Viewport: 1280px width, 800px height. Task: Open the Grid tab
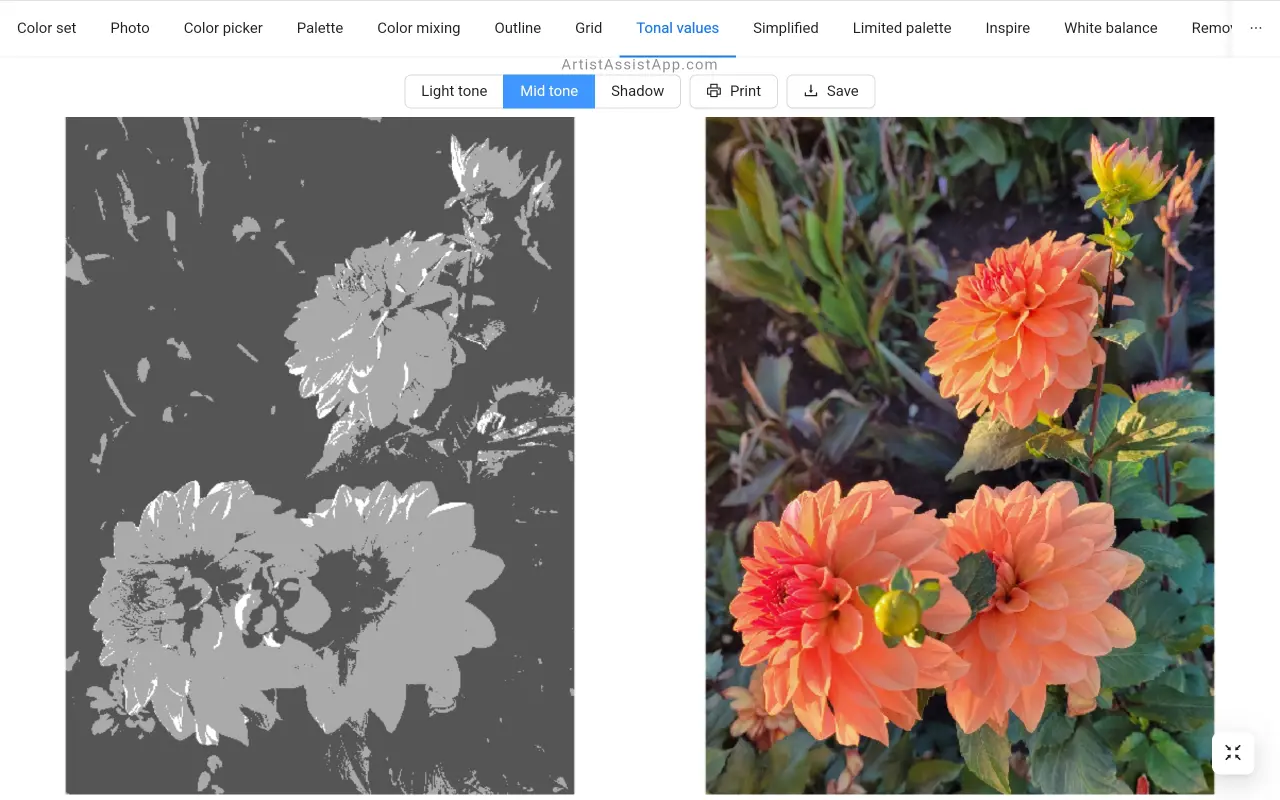point(589,28)
